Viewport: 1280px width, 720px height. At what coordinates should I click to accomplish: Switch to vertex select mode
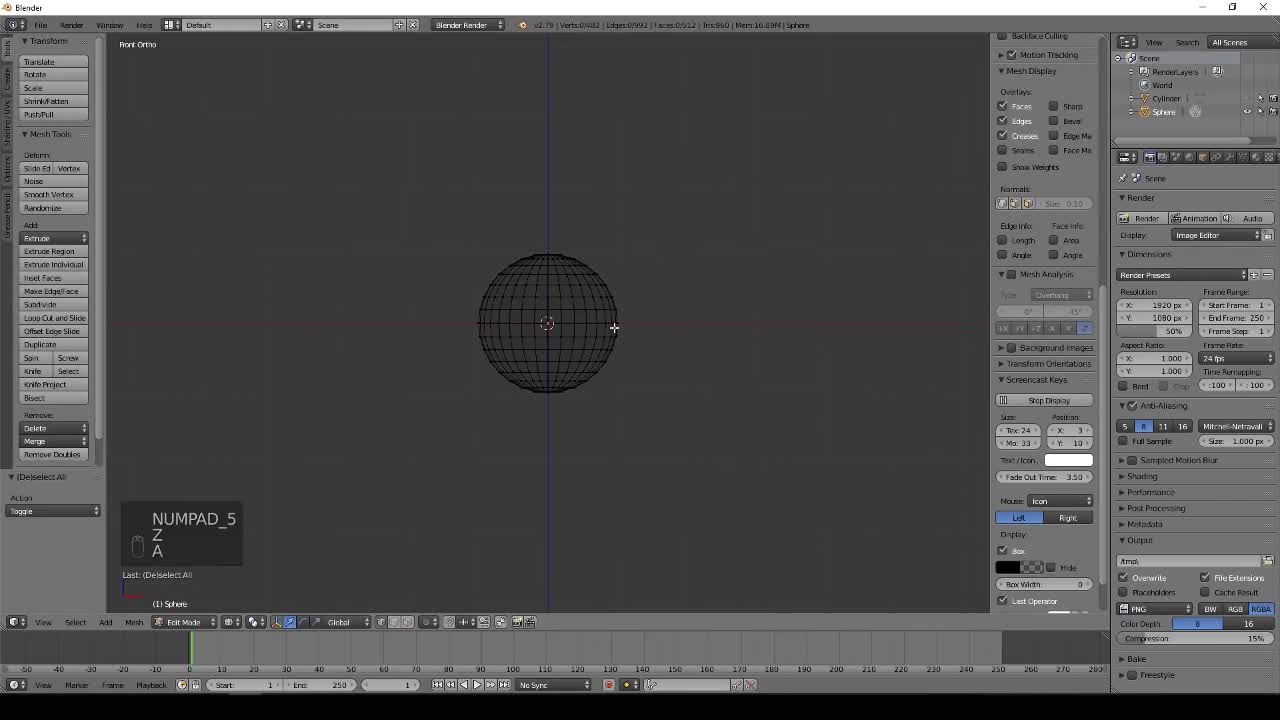(381, 622)
